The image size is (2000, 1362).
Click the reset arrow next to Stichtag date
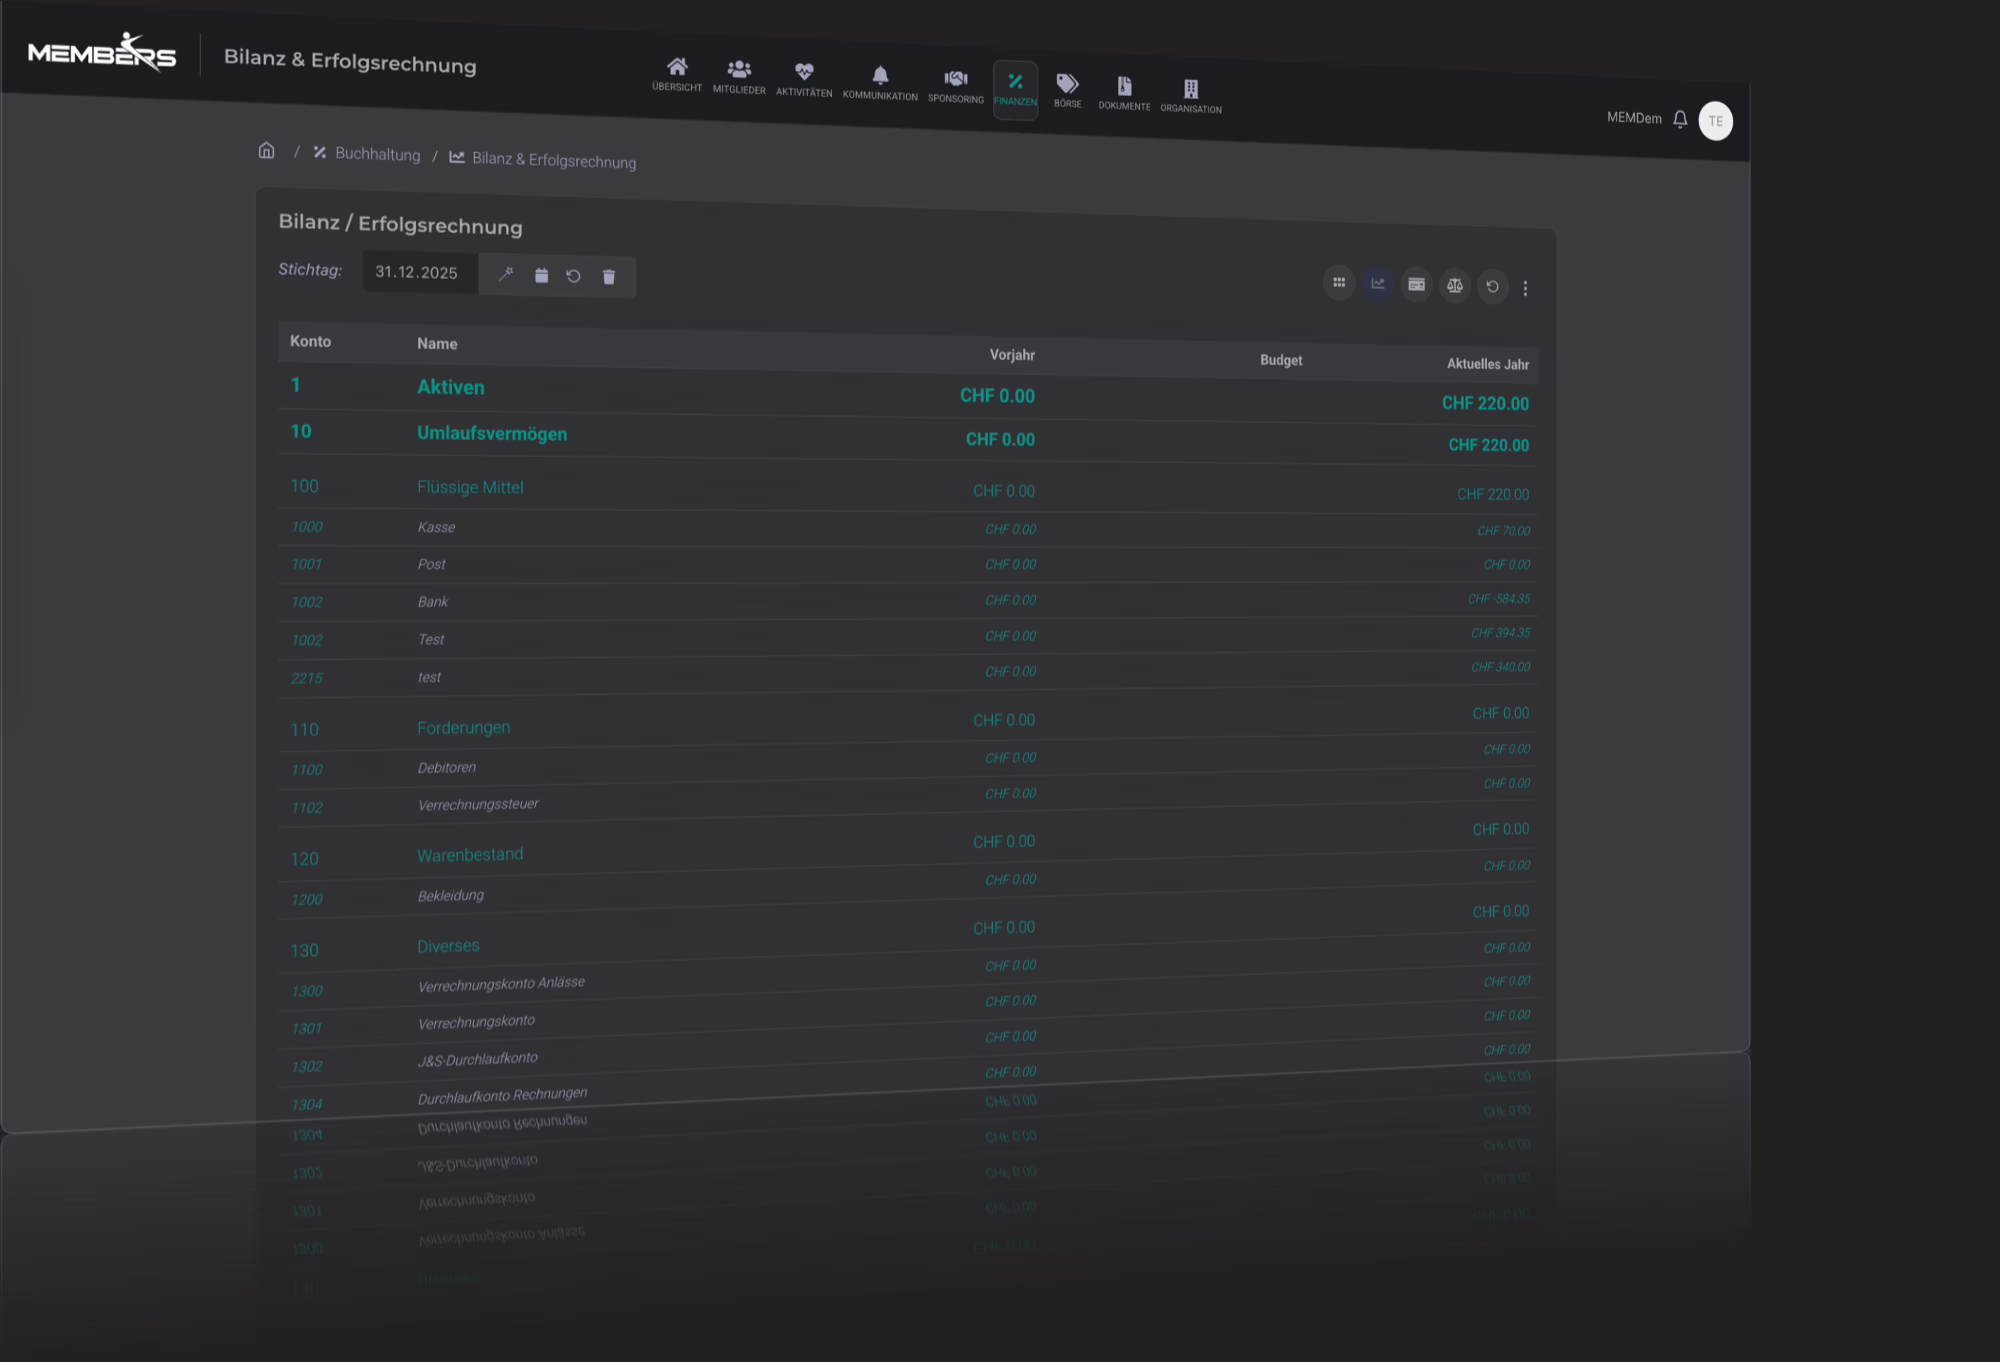(573, 276)
